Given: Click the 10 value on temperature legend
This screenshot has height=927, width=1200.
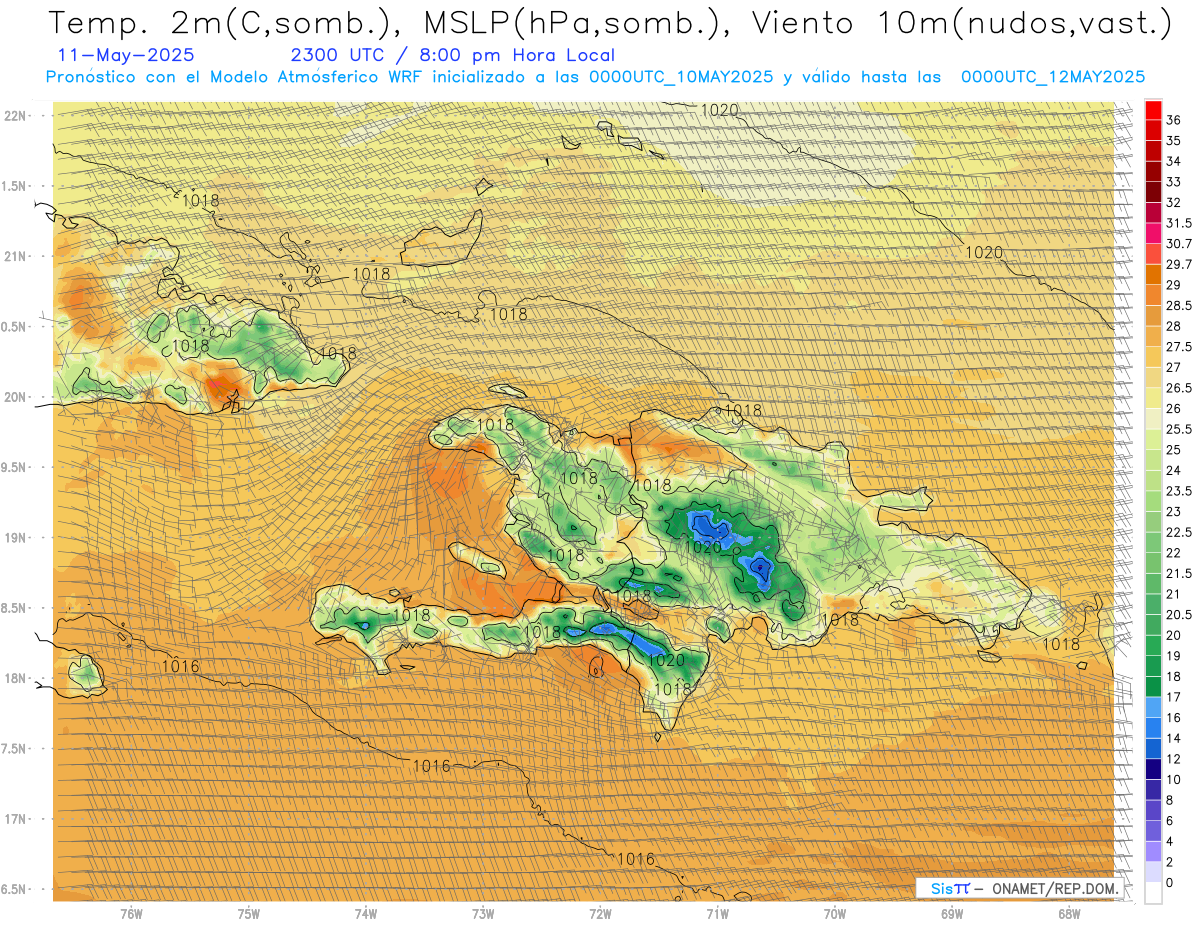Looking at the screenshot, I should click(1174, 779).
